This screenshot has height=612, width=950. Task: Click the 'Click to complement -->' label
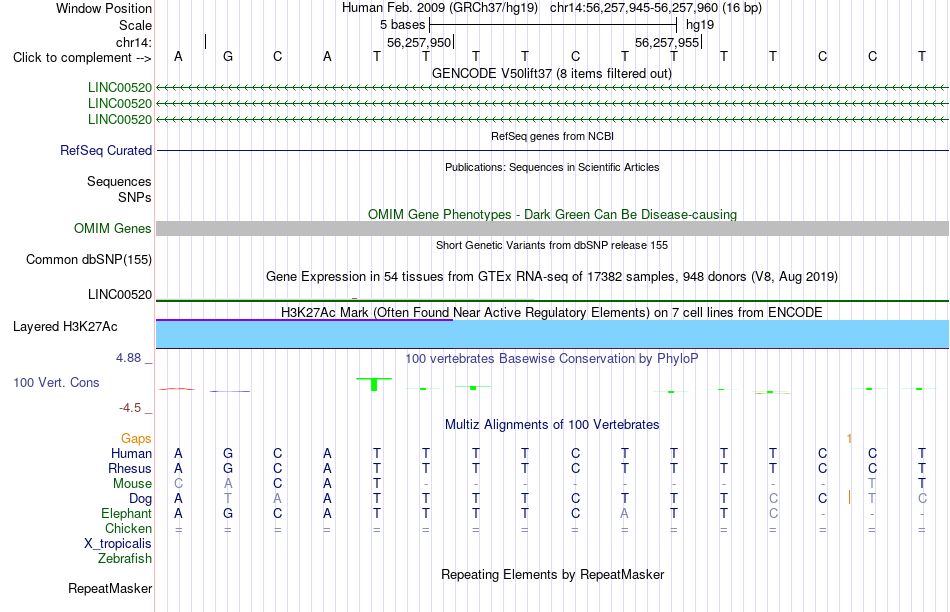pyautogui.click(x=82, y=58)
